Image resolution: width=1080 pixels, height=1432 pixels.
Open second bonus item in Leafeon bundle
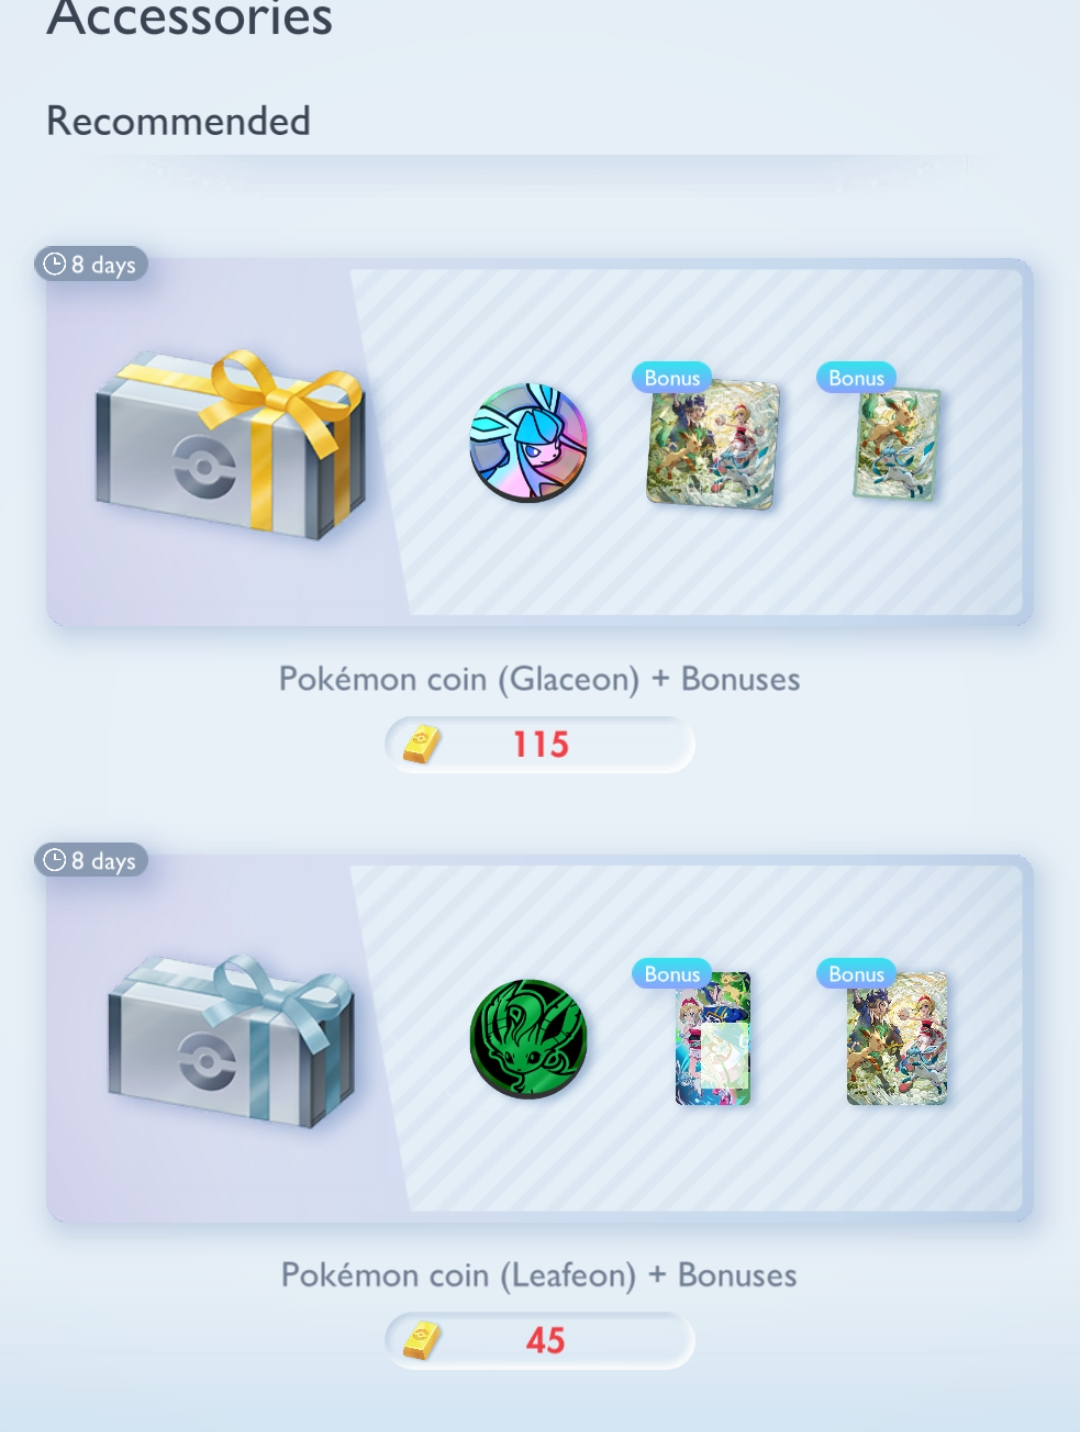[x=896, y=1038]
